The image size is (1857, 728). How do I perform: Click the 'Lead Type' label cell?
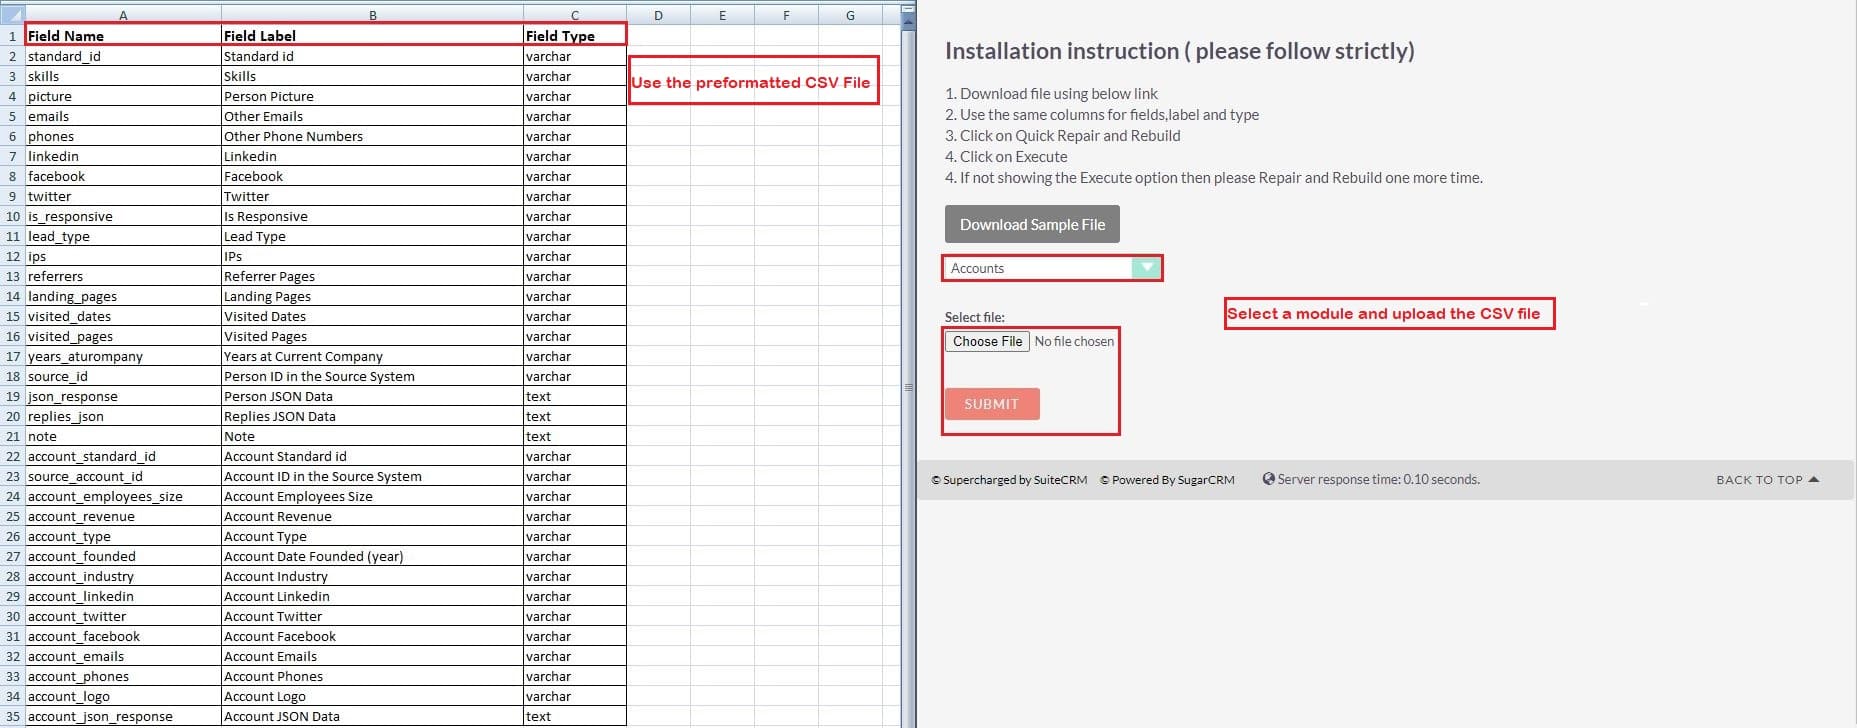[373, 236]
